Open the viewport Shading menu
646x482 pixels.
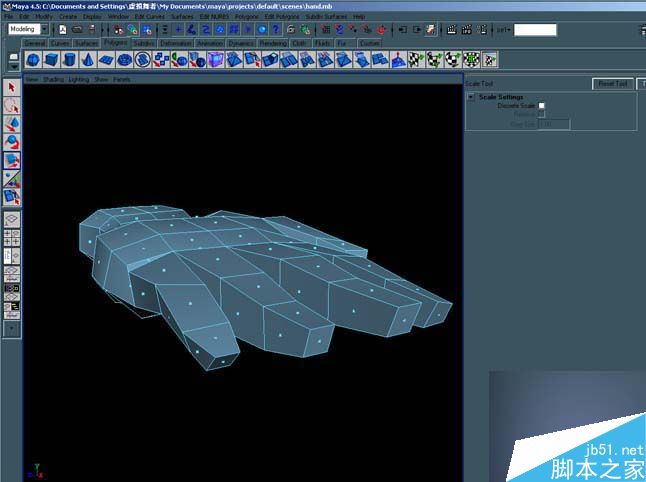pos(53,79)
